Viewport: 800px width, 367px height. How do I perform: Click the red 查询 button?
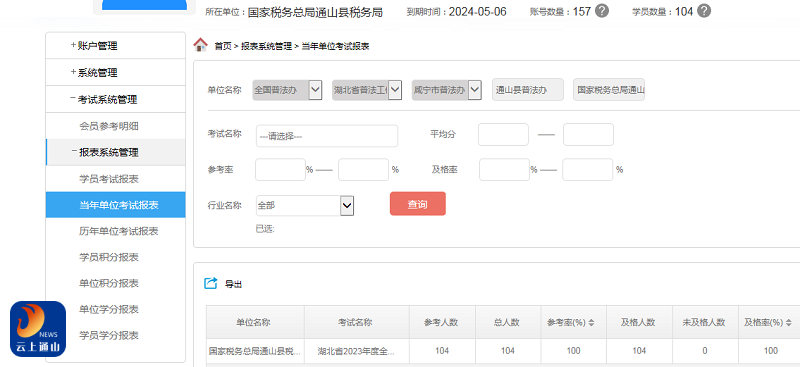(x=418, y=204)
